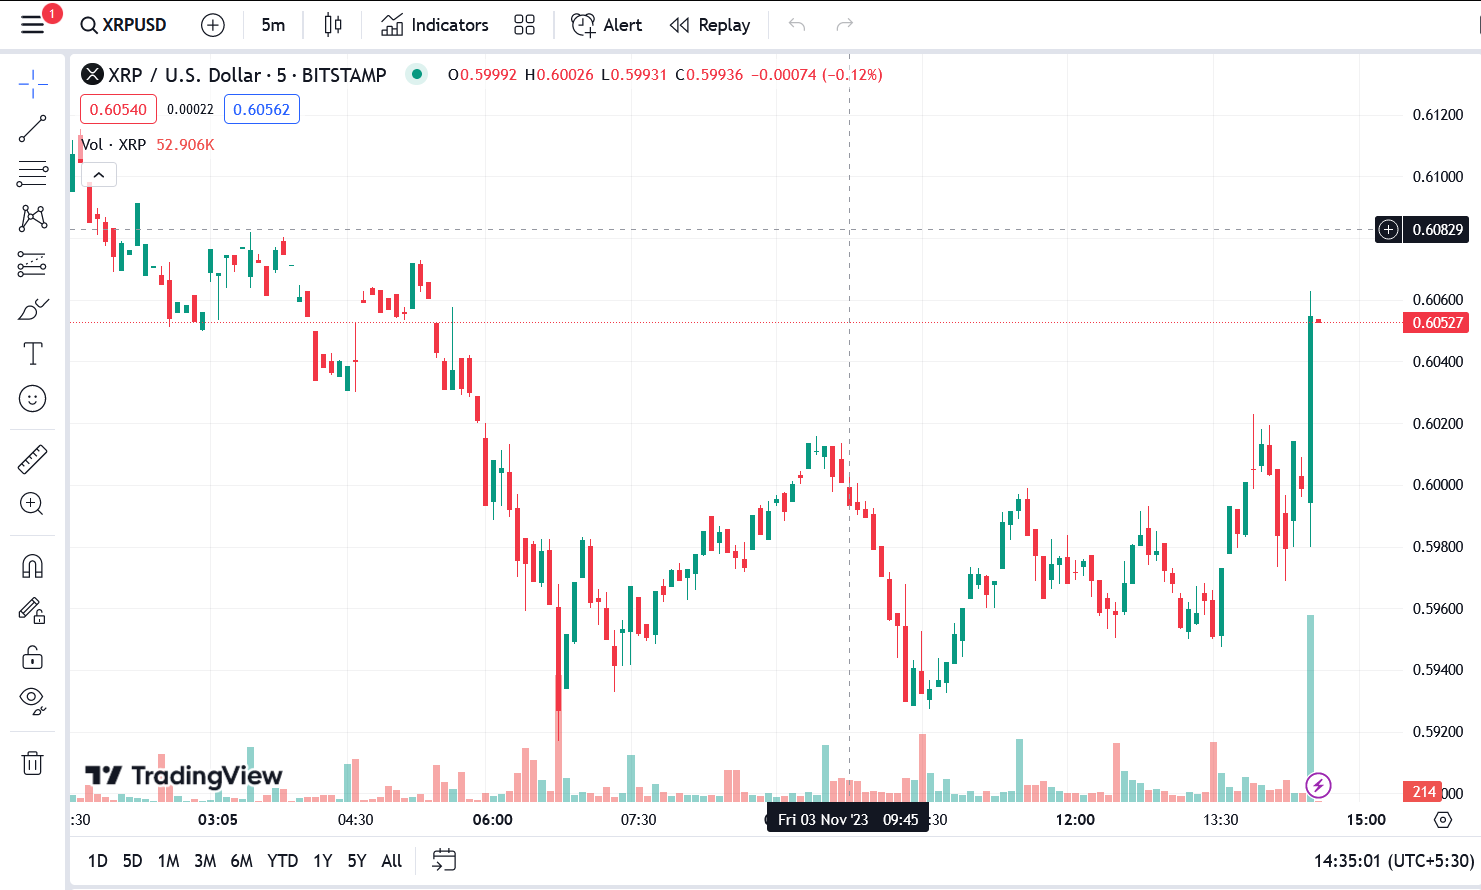This screenshot has height=890, width=1481.
Task: Hide all drawings with eye icon
Action: coord(32,700)
